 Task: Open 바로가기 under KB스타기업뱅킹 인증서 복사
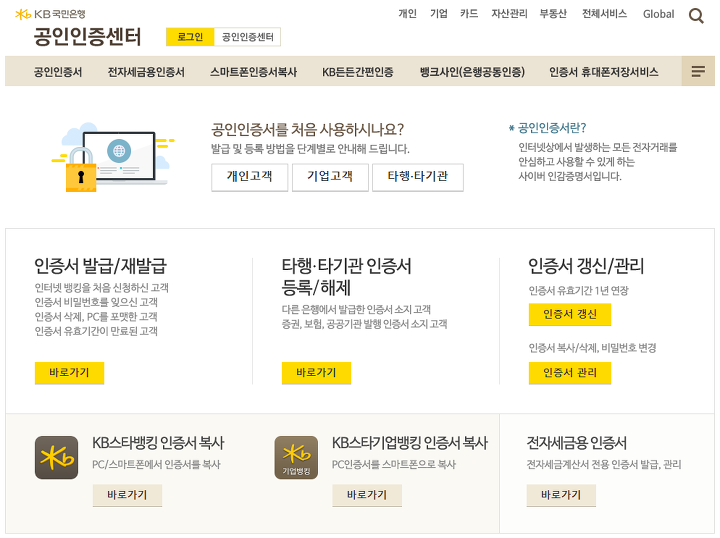367,495
